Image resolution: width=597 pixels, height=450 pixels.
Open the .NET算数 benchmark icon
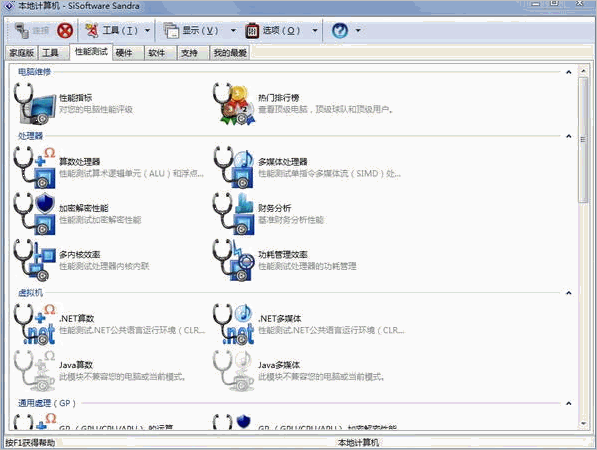(34, 324)
